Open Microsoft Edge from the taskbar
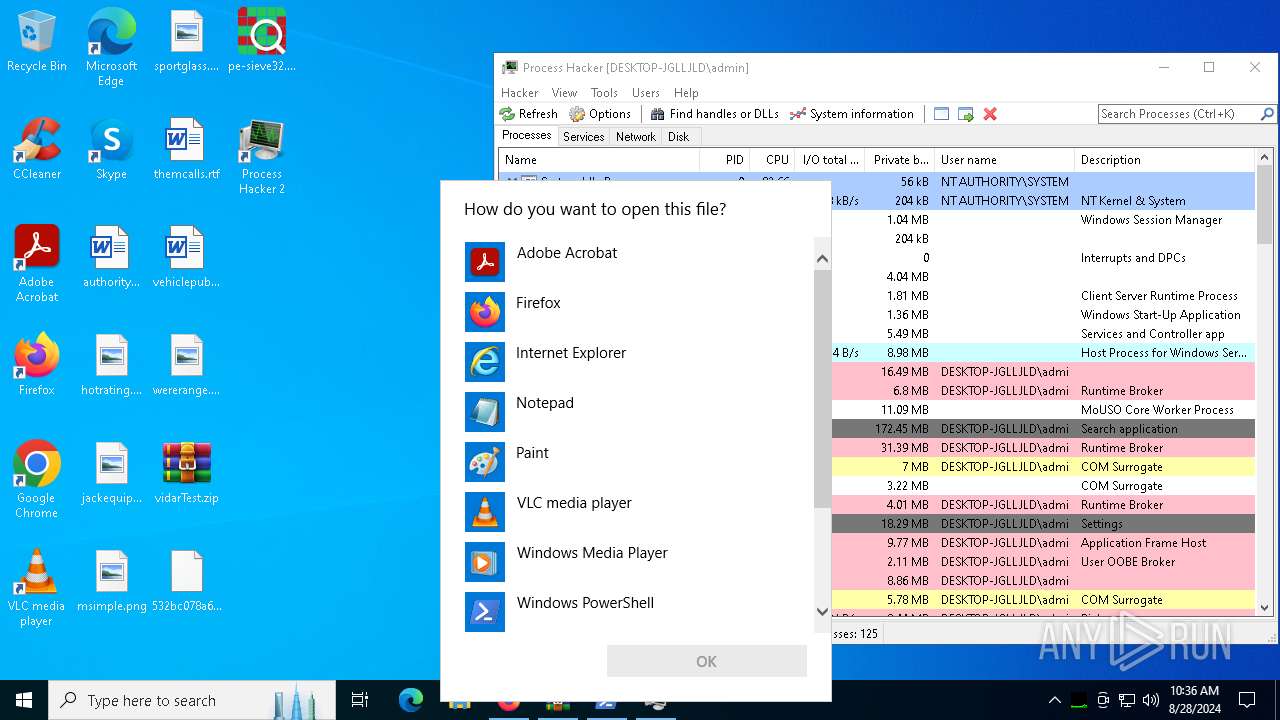 pyautogui.click(x=410, y=700)
